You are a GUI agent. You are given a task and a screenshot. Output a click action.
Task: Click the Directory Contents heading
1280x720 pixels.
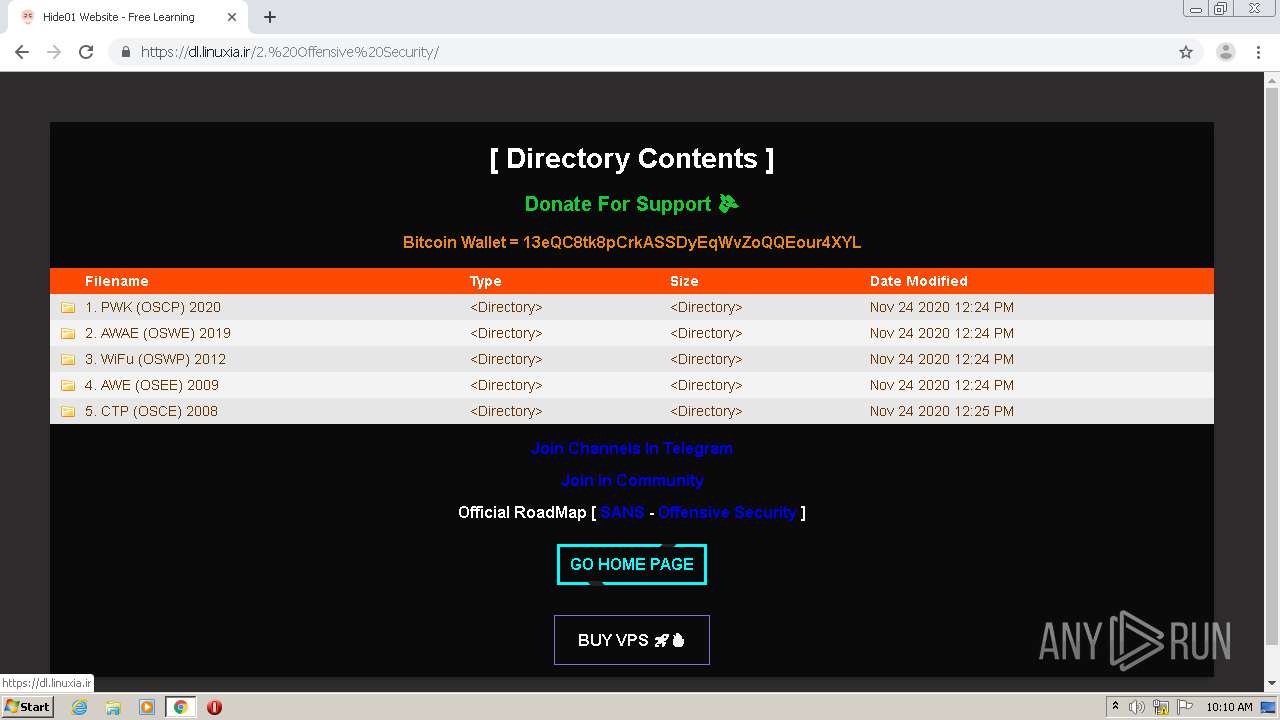click(x=632, y=159)
